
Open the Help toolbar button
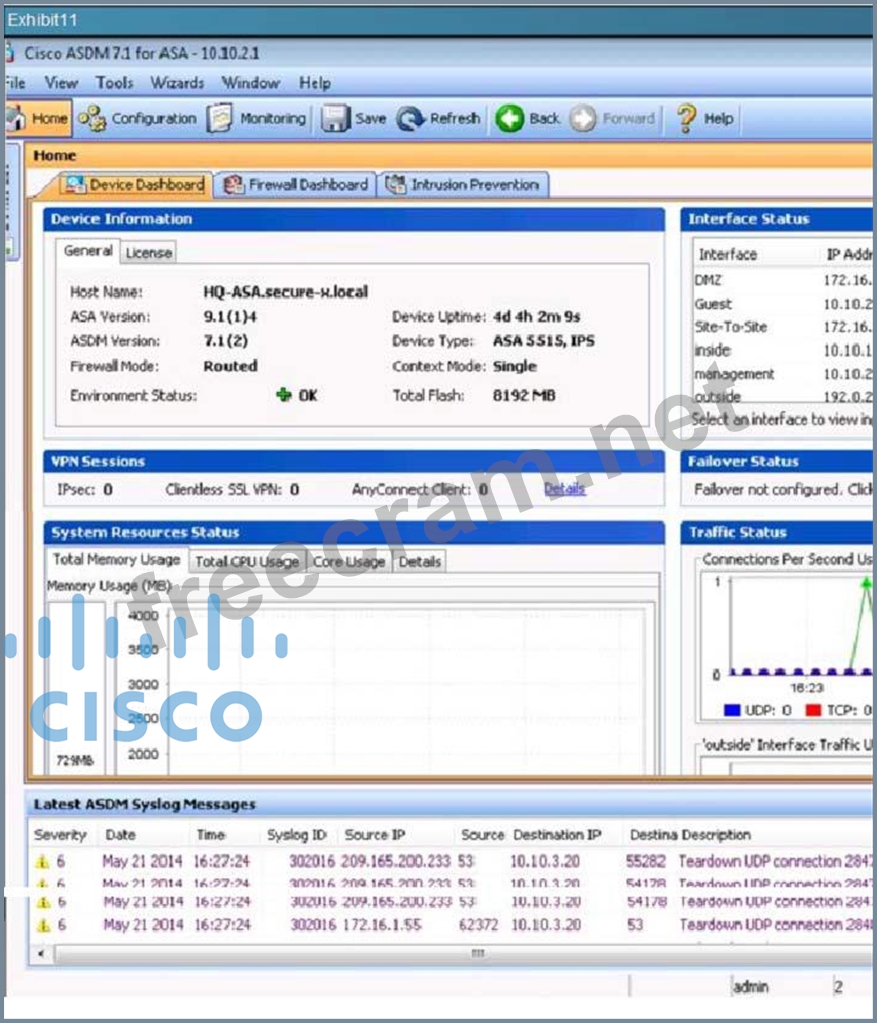pos(706,119)
